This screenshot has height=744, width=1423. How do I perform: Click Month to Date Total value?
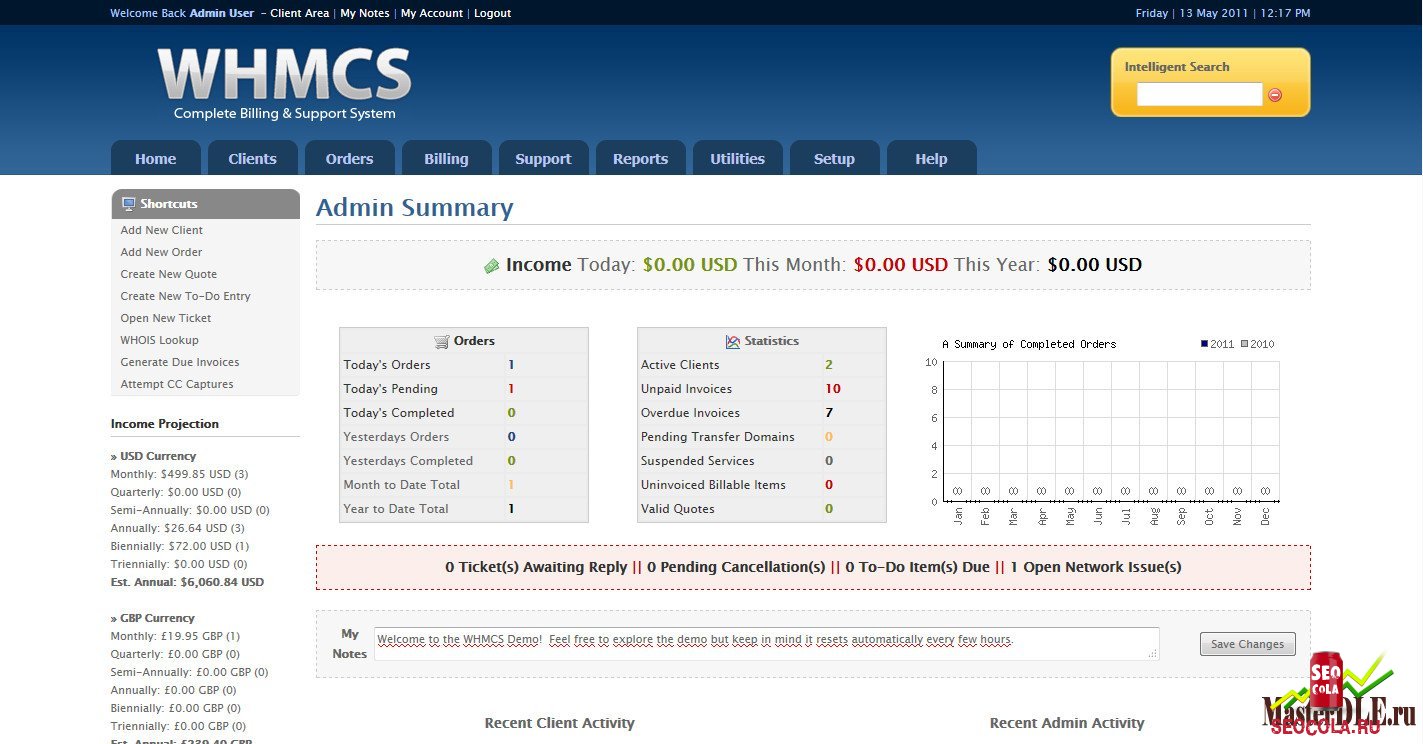point(511,485)
